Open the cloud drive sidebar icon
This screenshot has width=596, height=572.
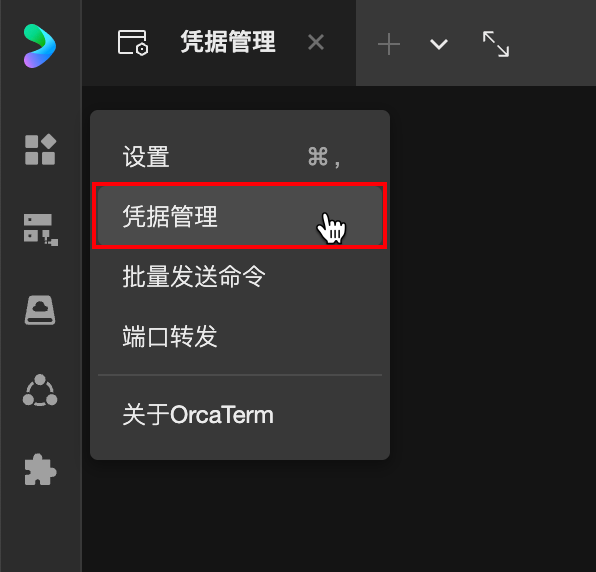[40, 310]
